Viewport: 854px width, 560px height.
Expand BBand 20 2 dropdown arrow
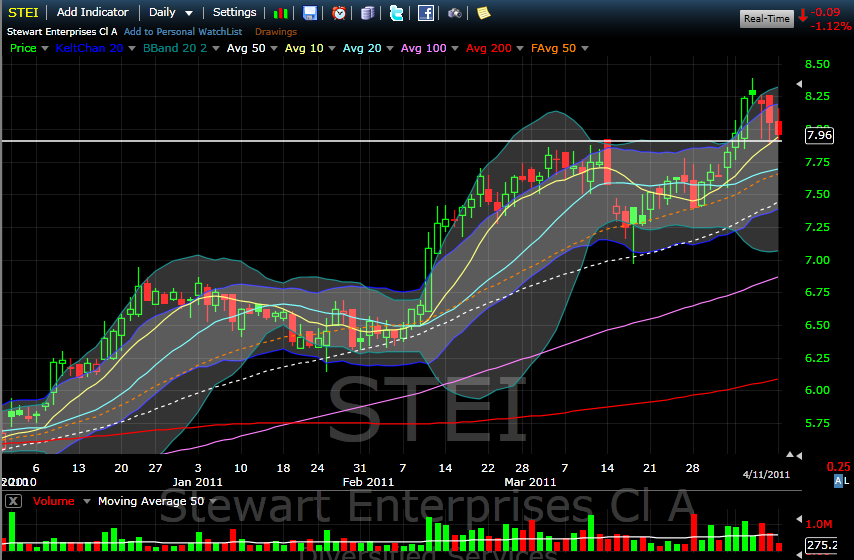coord(216,48)
